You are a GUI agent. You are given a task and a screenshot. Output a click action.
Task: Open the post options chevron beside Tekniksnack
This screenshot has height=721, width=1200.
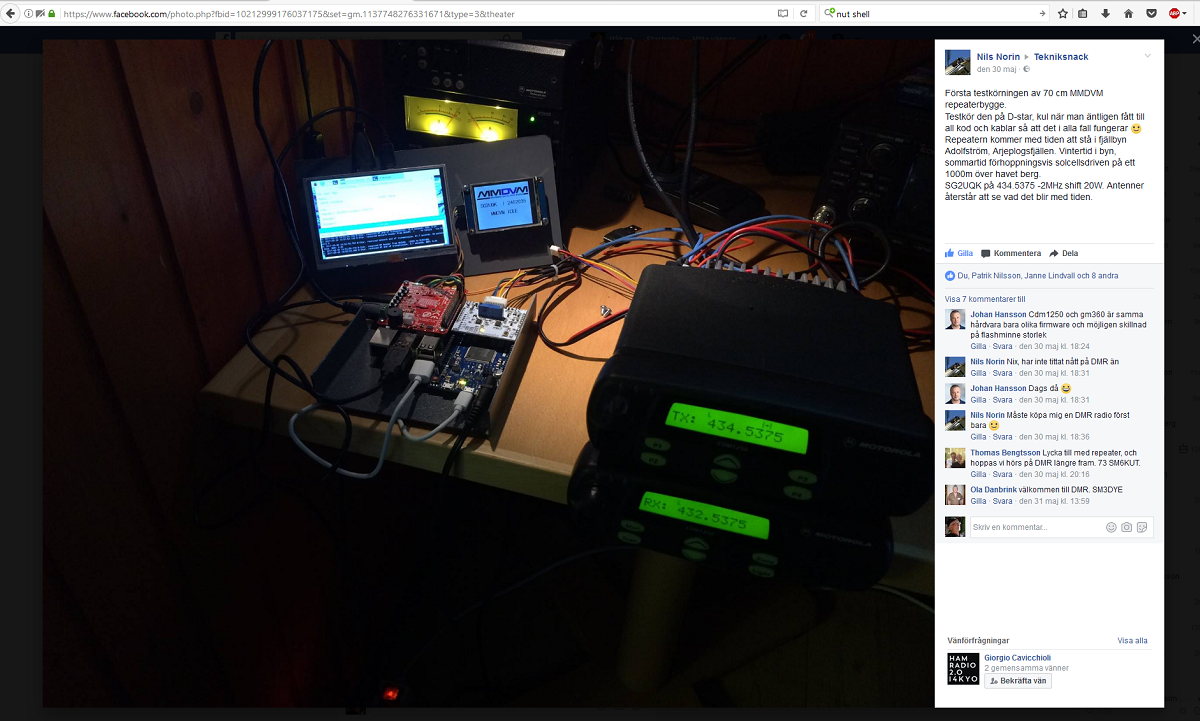coord(1147,56)
